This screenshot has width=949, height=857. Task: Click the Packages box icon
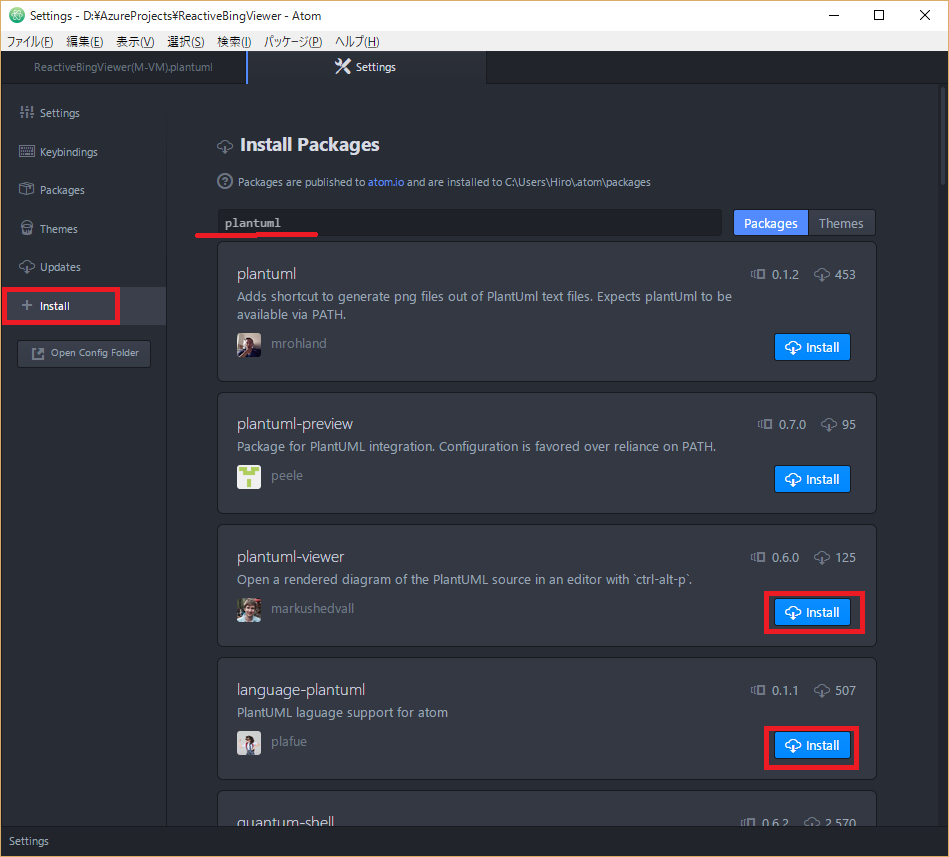27,189
